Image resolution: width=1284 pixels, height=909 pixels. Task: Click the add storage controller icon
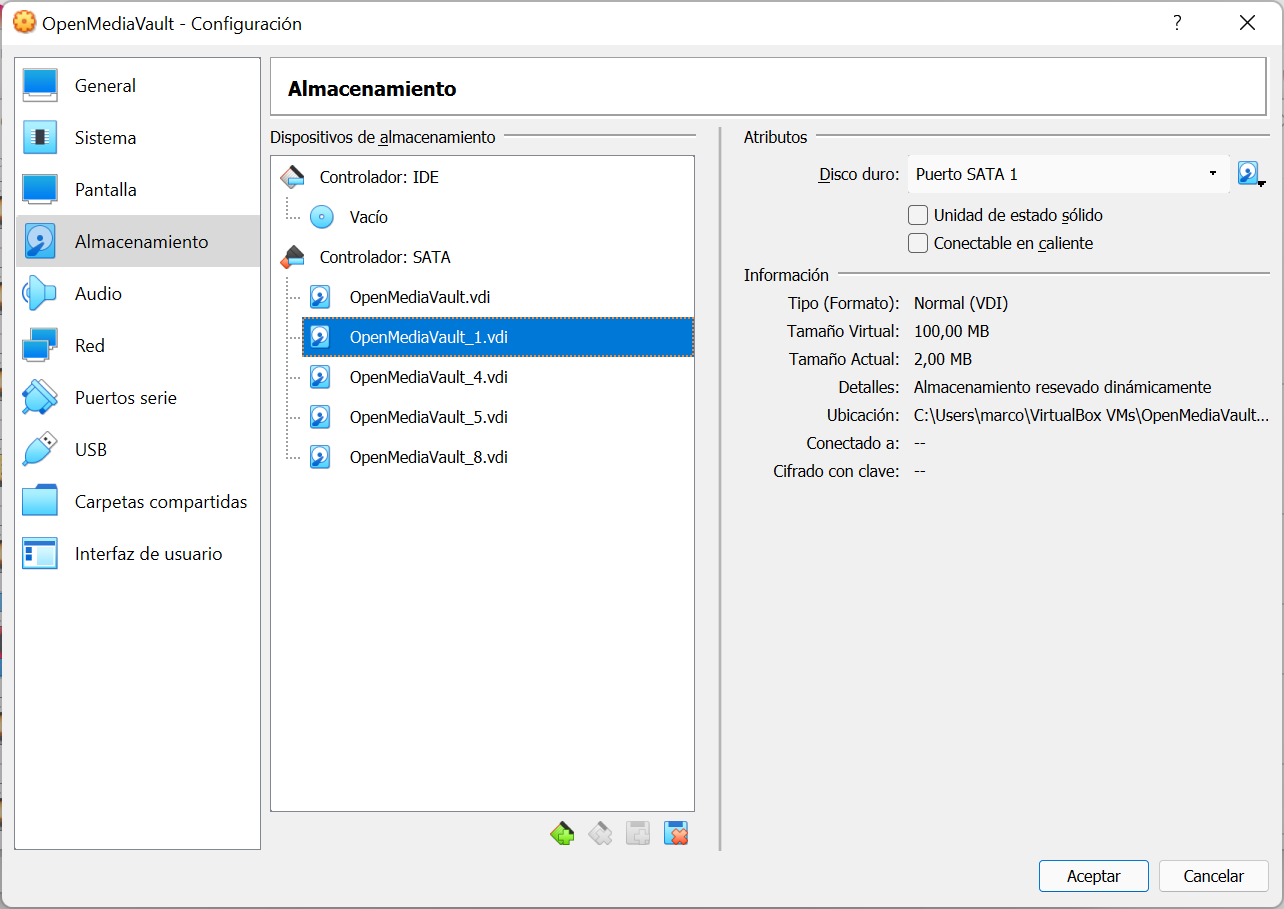point(562,833)
